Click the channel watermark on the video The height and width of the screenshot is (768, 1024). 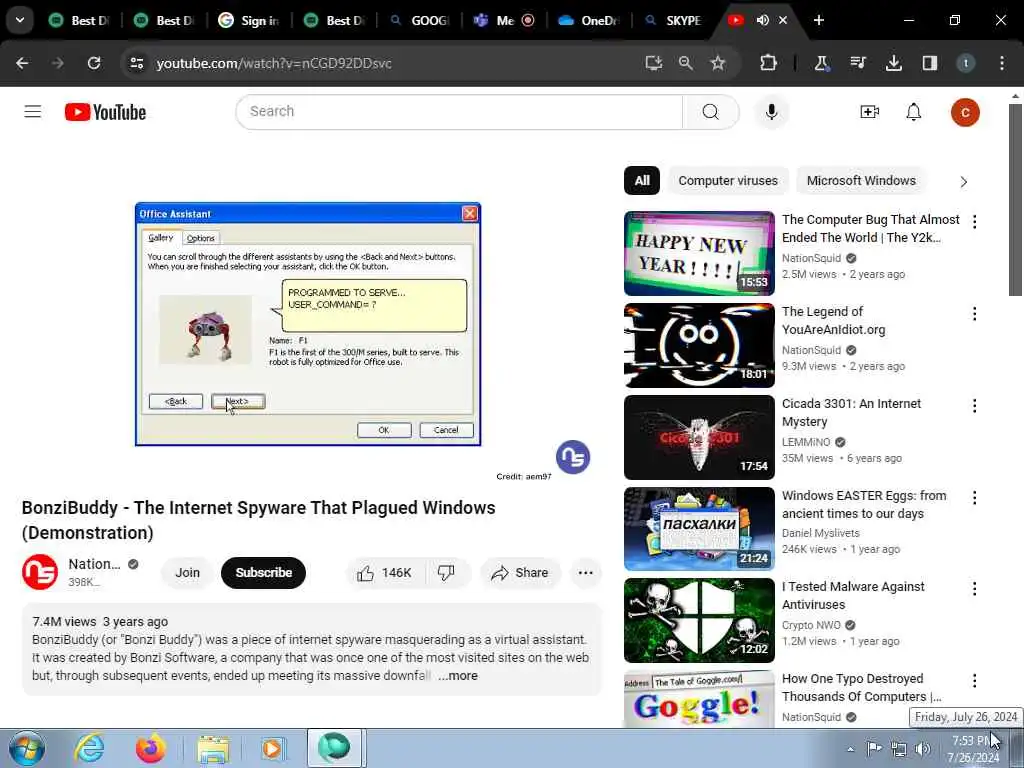[573, 456]
